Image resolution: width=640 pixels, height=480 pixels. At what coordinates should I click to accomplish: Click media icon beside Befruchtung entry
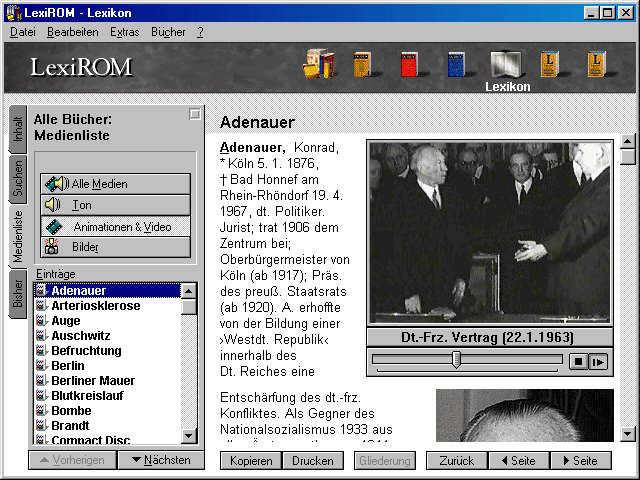tap(41, 350)
